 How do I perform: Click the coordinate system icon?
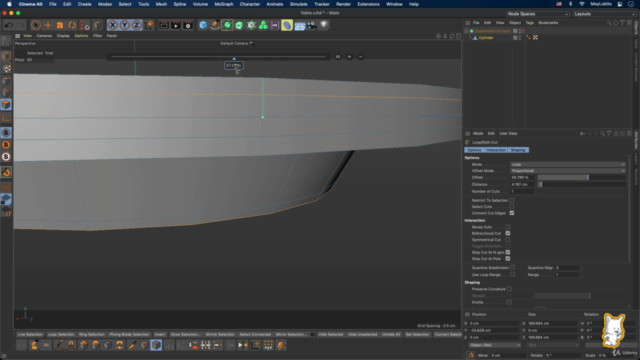149,25
